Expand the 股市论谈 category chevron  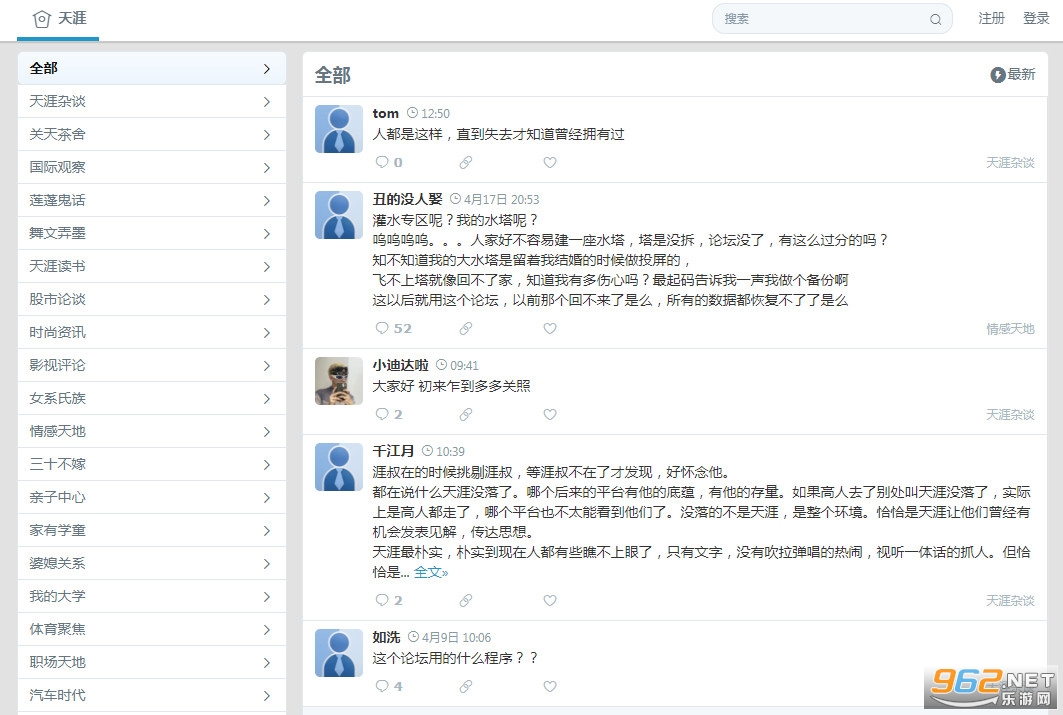(x=266, y=299)
